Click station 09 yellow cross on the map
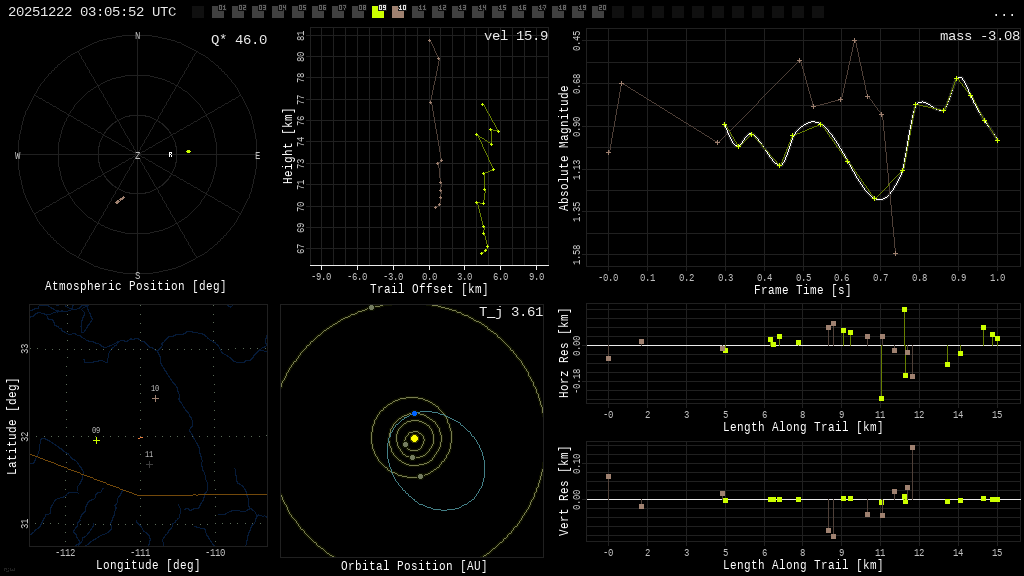1024x576 pixels. point(97,440)
